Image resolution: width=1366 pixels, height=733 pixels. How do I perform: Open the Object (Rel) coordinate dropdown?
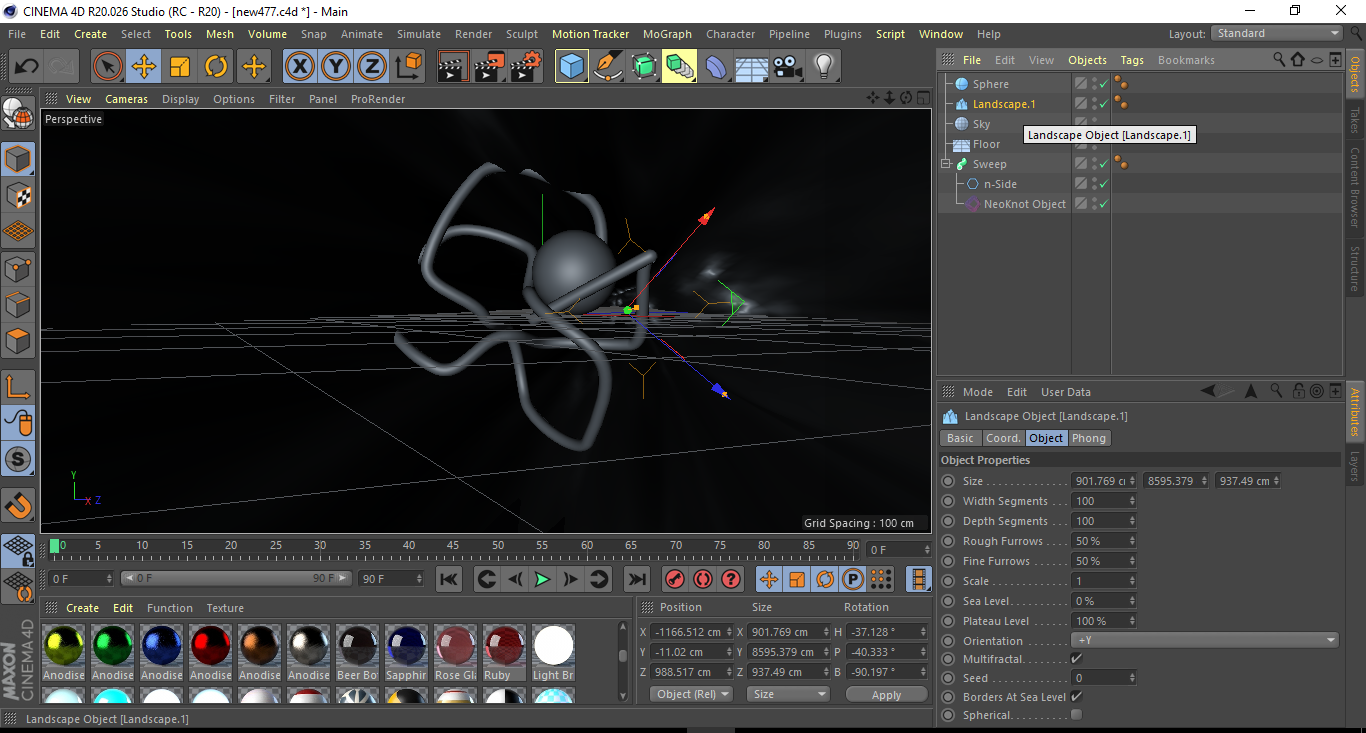click(x=691, y=694)
